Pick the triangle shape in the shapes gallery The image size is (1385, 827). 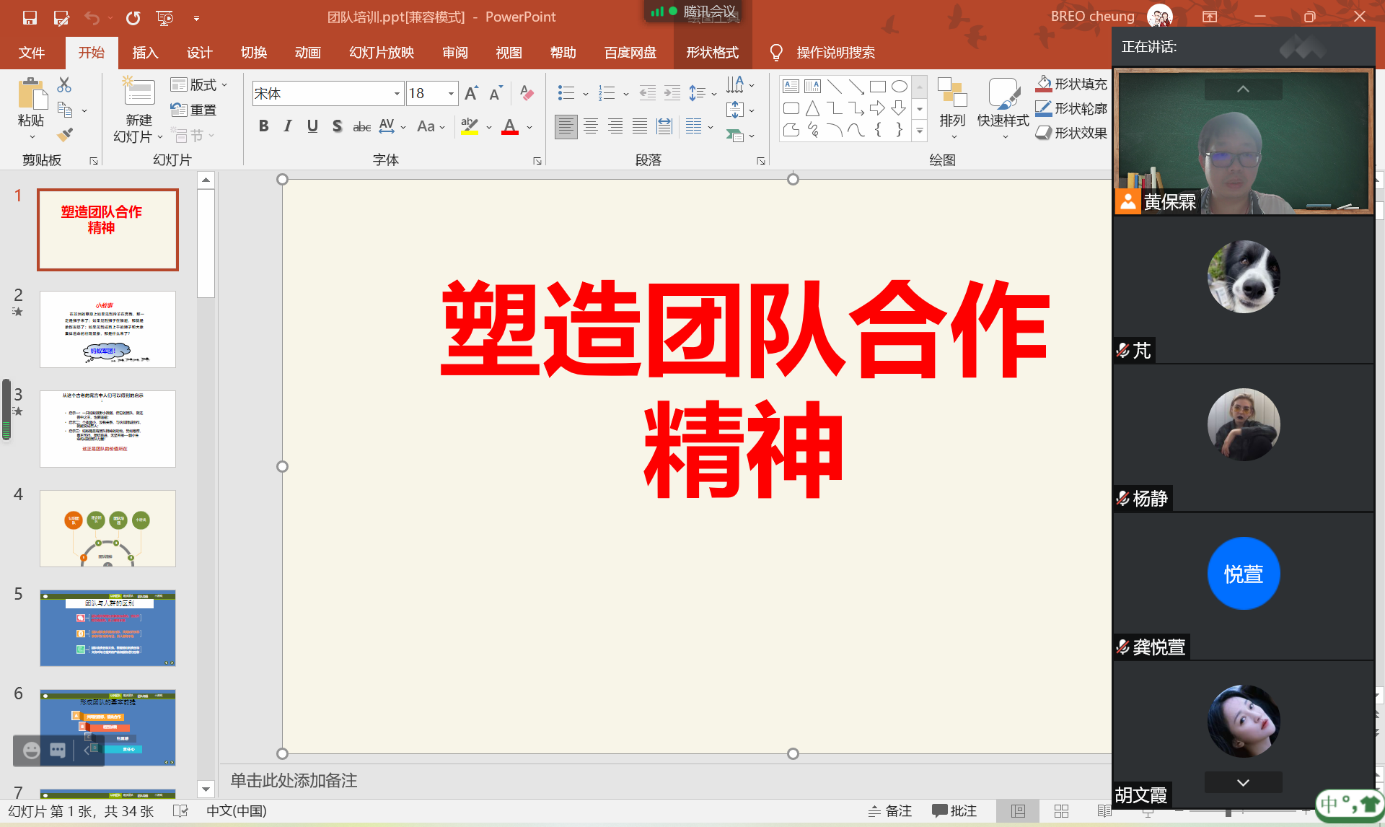tap(812, 108)
